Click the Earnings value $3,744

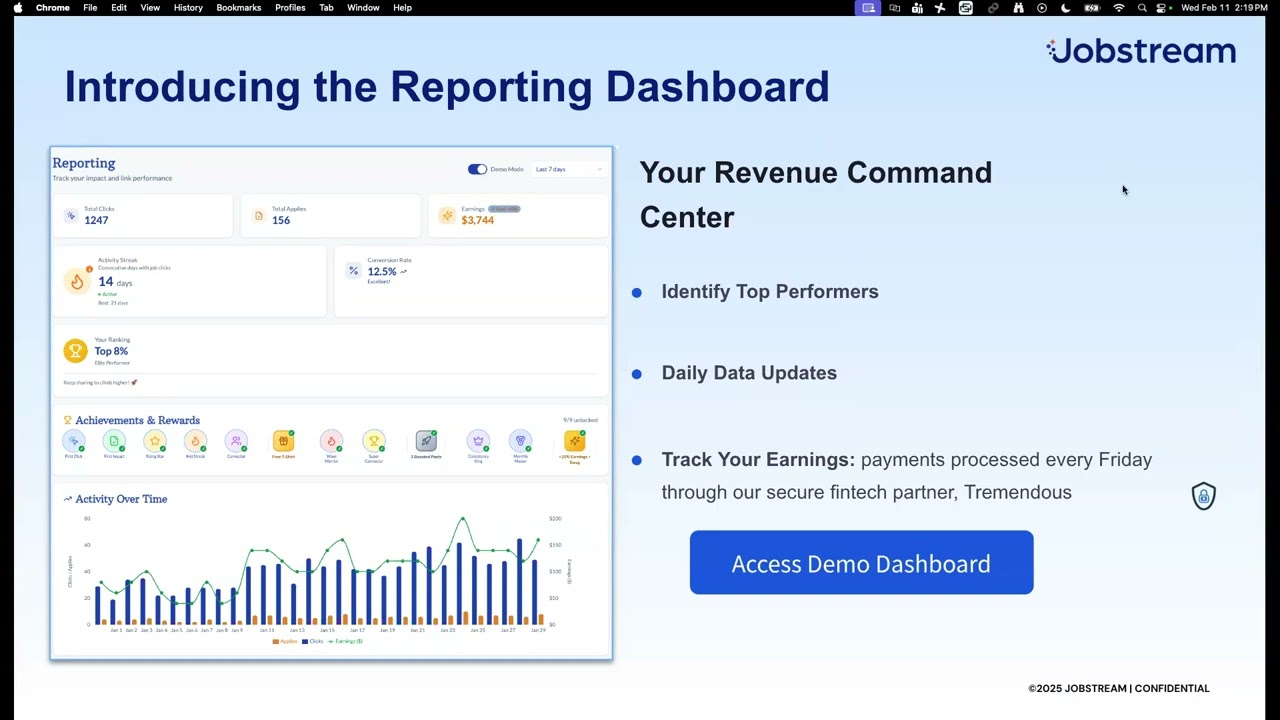[478, 220]
